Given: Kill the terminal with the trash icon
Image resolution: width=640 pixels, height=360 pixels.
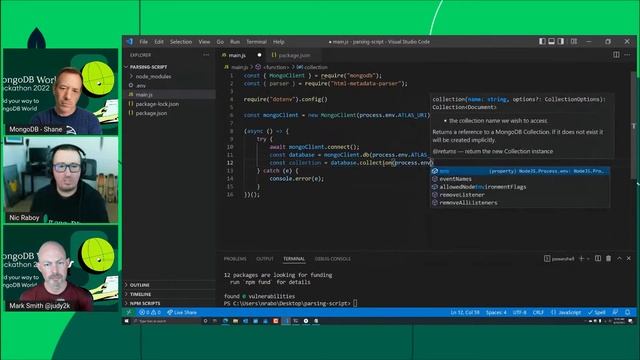Looking at the screenshot, I should tap(609, 258).
